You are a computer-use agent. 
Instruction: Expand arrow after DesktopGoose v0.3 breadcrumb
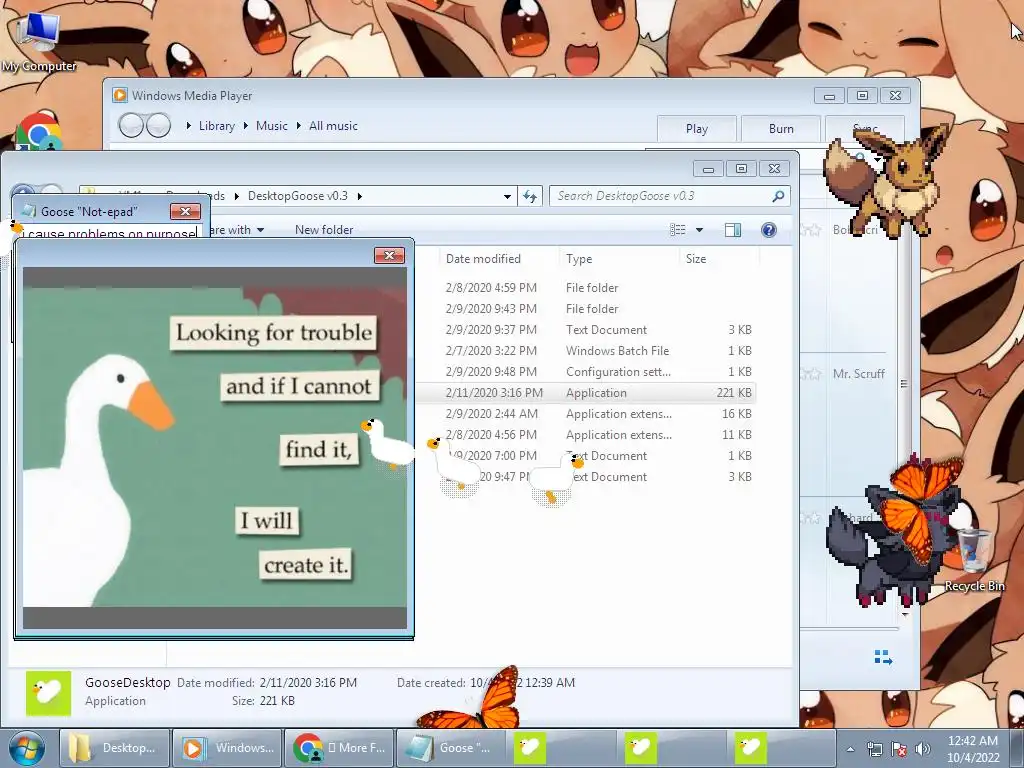coord(359,196)
